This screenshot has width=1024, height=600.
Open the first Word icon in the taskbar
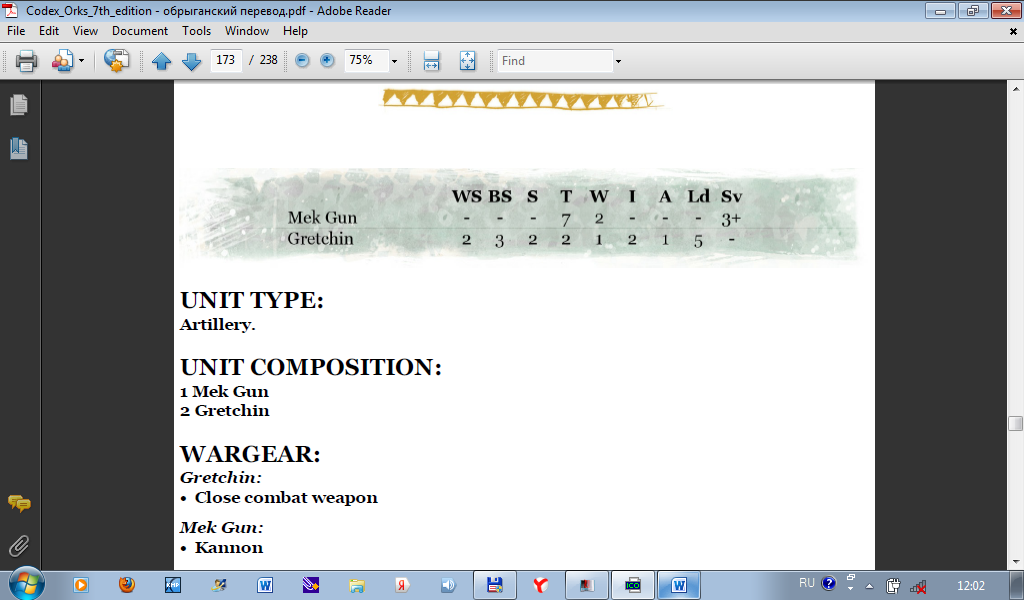tap(264, 585)
